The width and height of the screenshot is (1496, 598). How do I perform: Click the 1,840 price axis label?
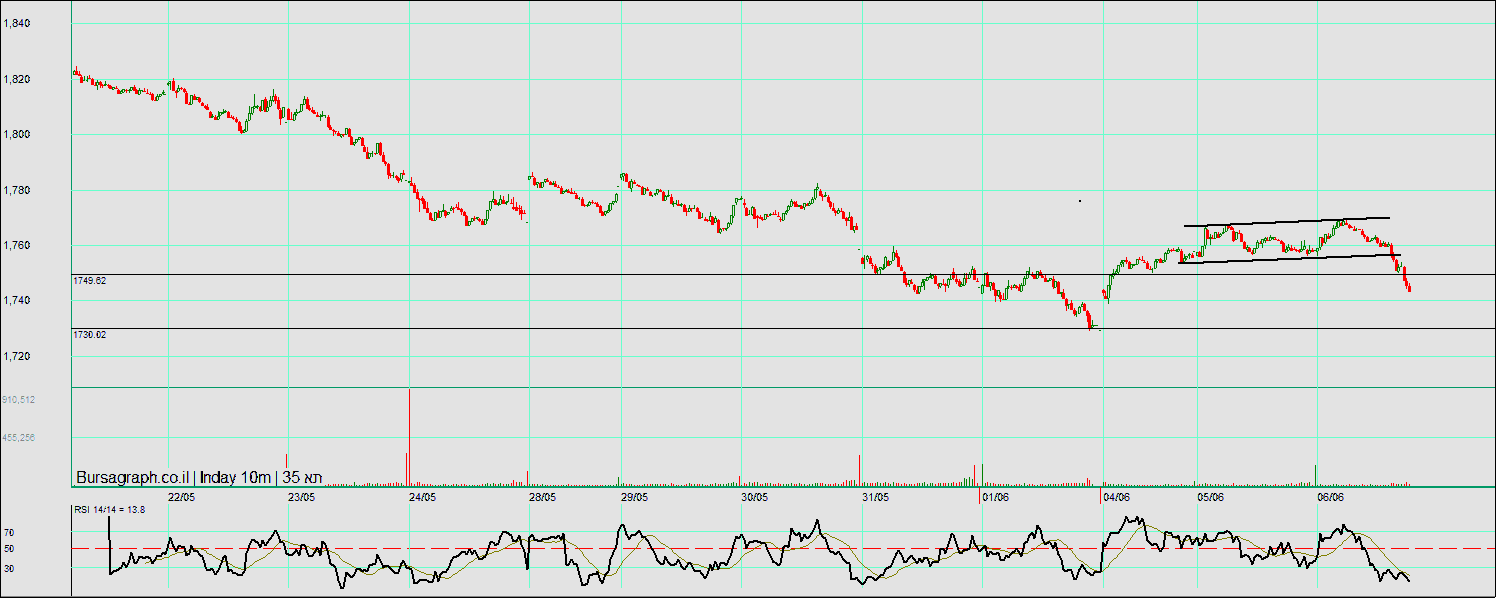17,23
